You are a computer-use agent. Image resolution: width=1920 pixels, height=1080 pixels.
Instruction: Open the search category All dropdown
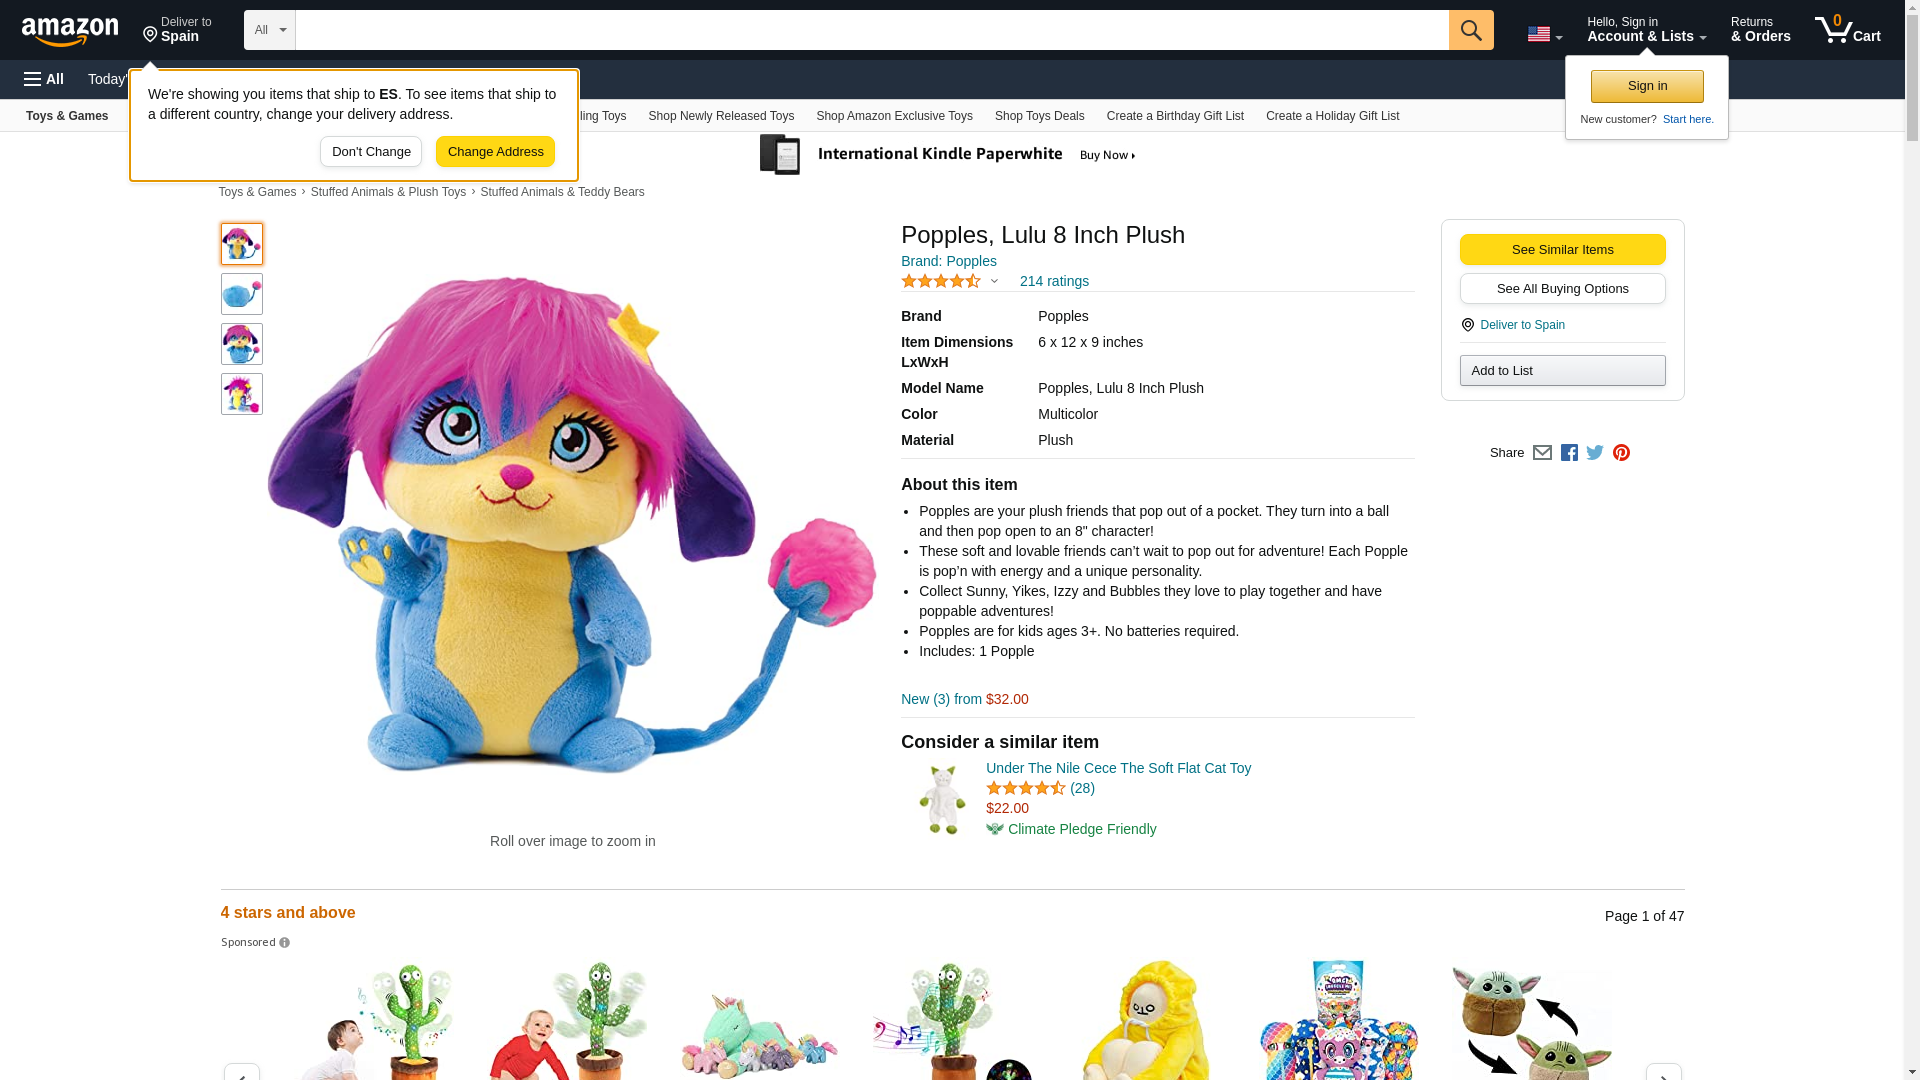tap(269, 30)
